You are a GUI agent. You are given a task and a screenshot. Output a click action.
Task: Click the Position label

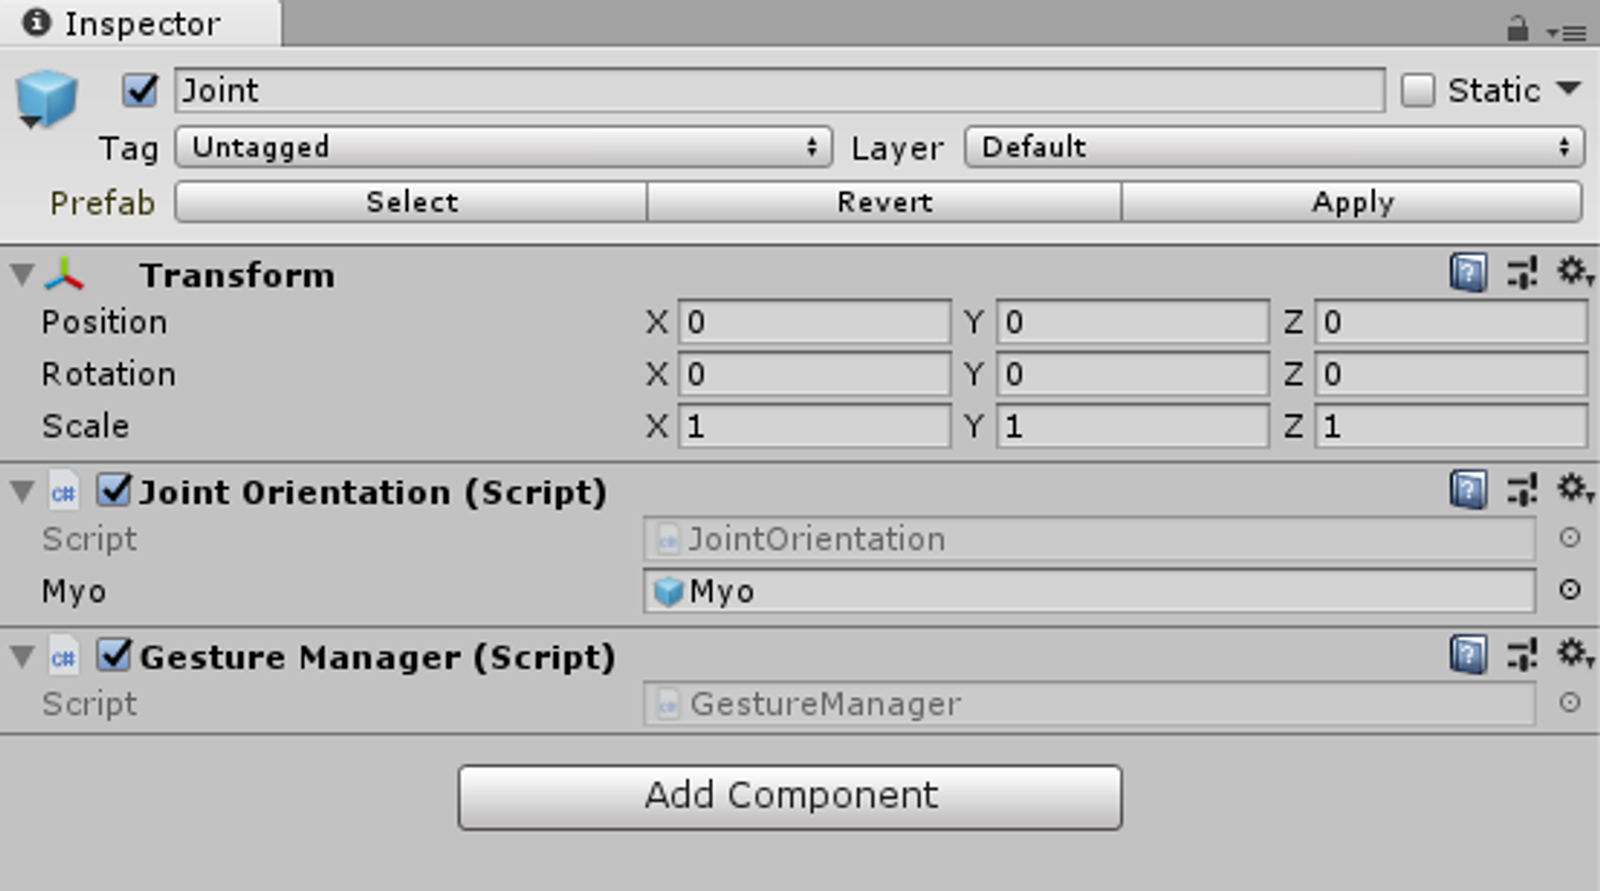coord(104,322)
